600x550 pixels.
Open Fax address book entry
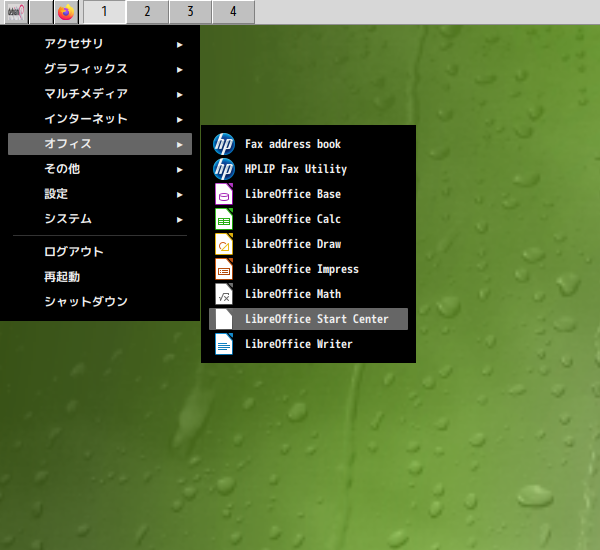[x=308, y=144]
